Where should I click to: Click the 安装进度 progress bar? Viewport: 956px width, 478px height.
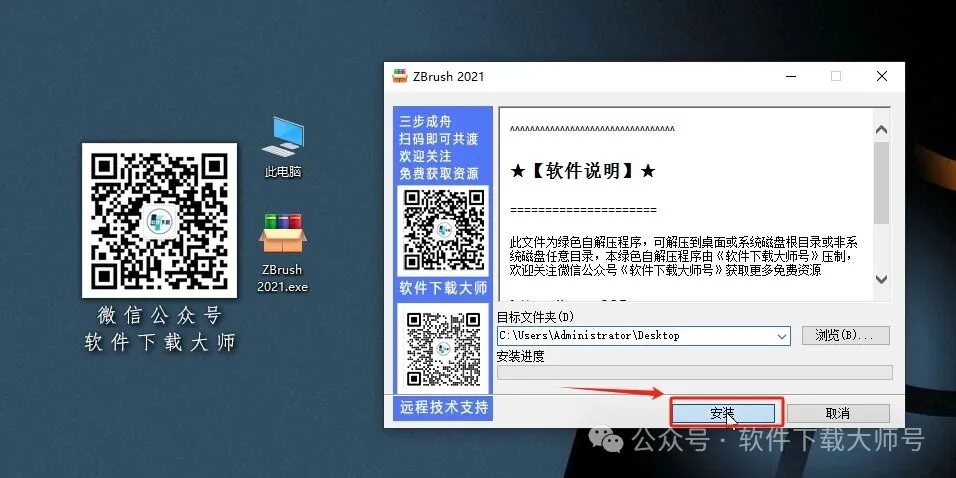(694, 373)
